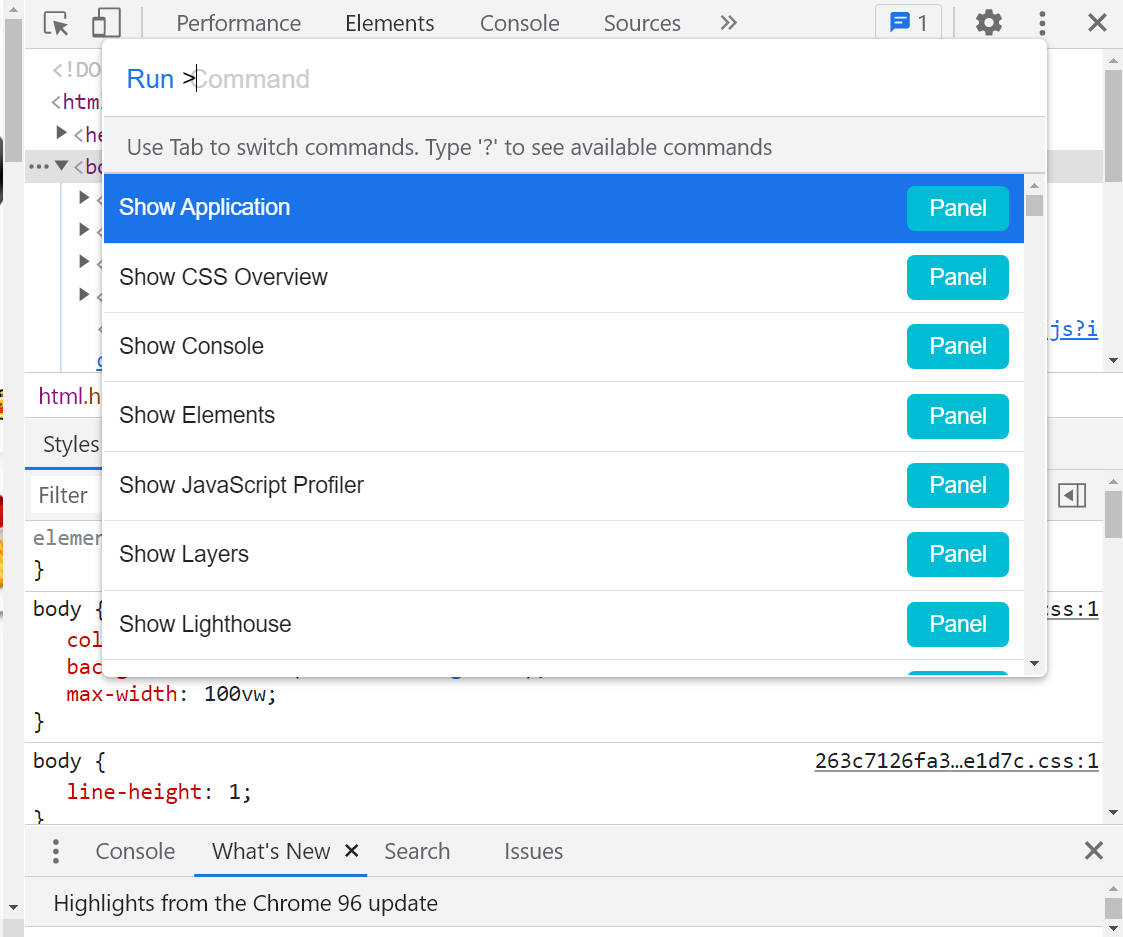
Task: Open the drawer three-dot menu icon
Action: pyautogui.click(x=56, y=851)
